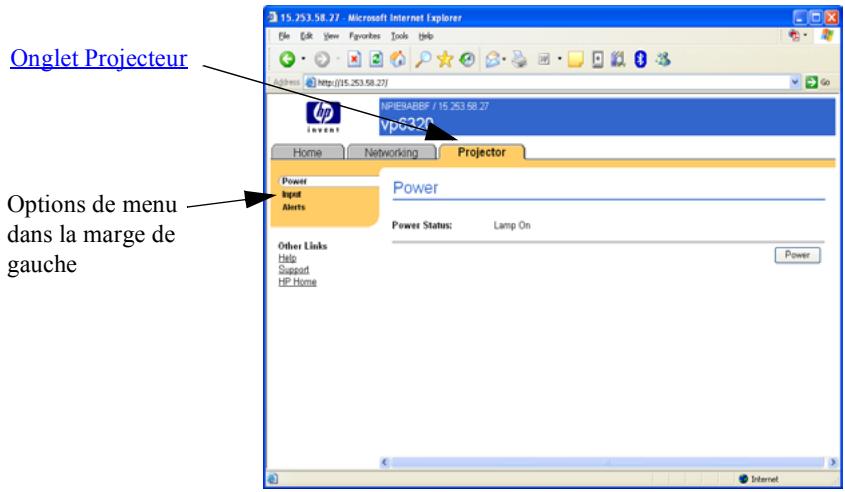Image resolution: width=845 pixels, height=492 pixels.
Task: Open the Edit menu
Action: [x=307, y=36]
